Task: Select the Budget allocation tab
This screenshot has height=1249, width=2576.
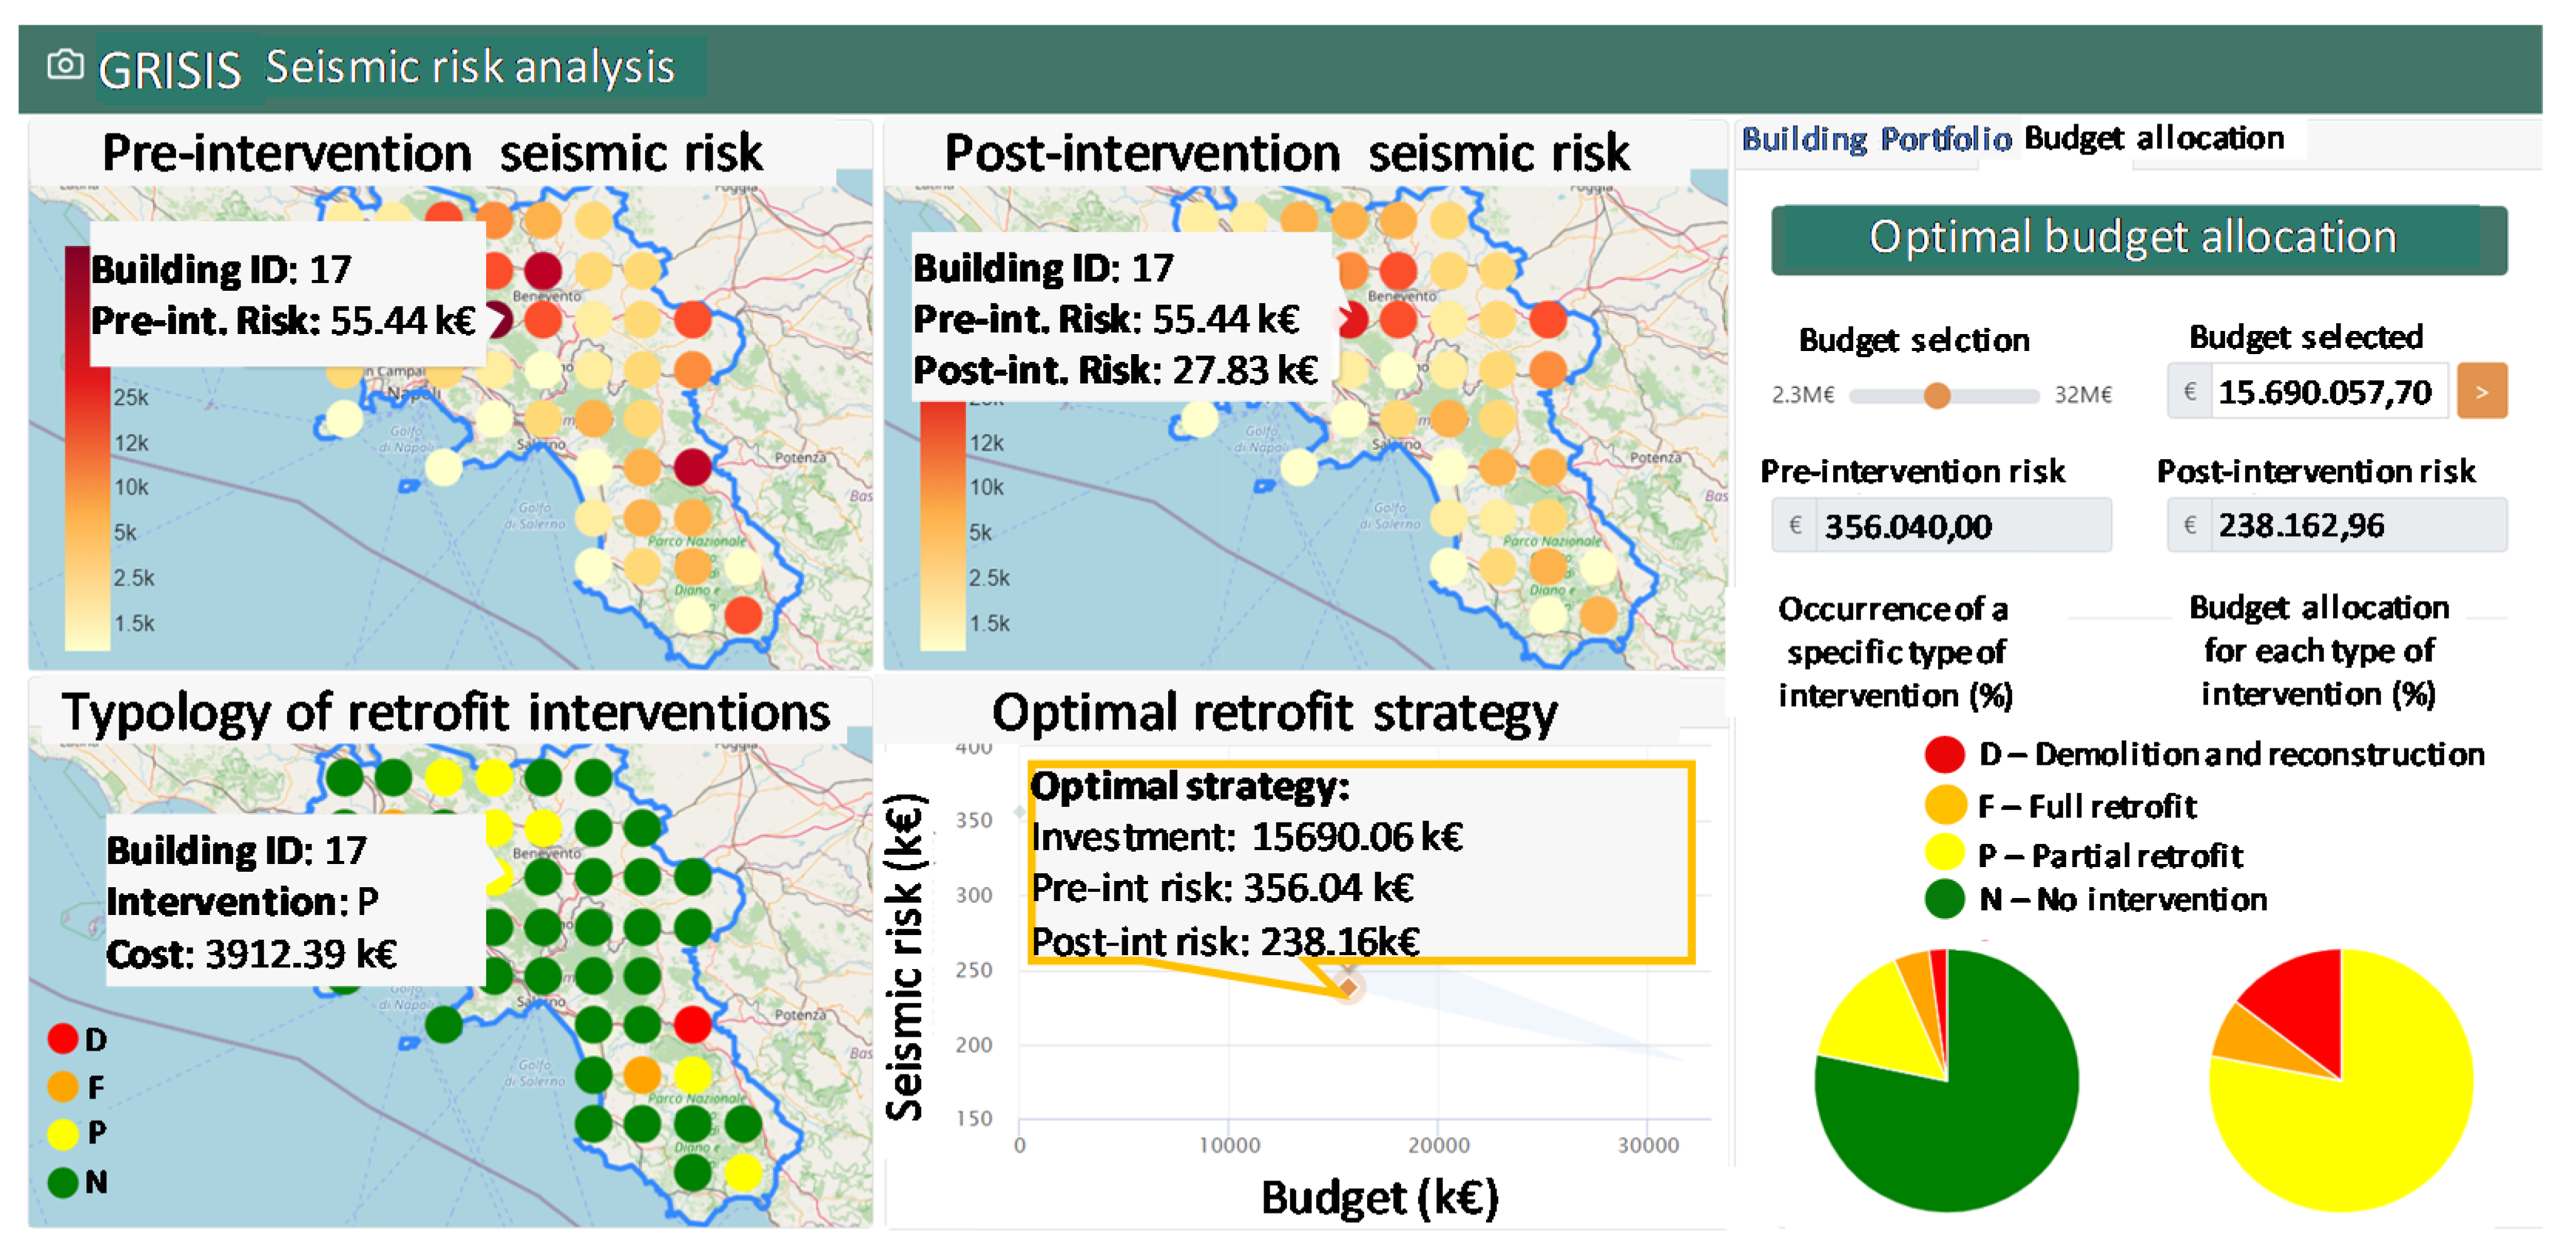Action: coord(2153,138)
